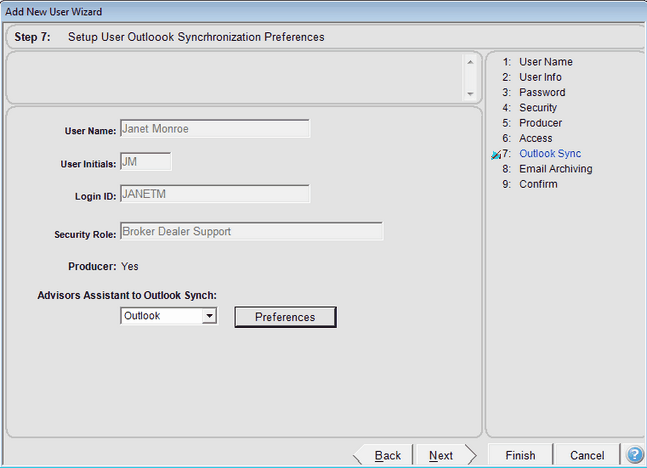Click the User Initials field showing JM
647x468 pixels.
coord(146,161)
